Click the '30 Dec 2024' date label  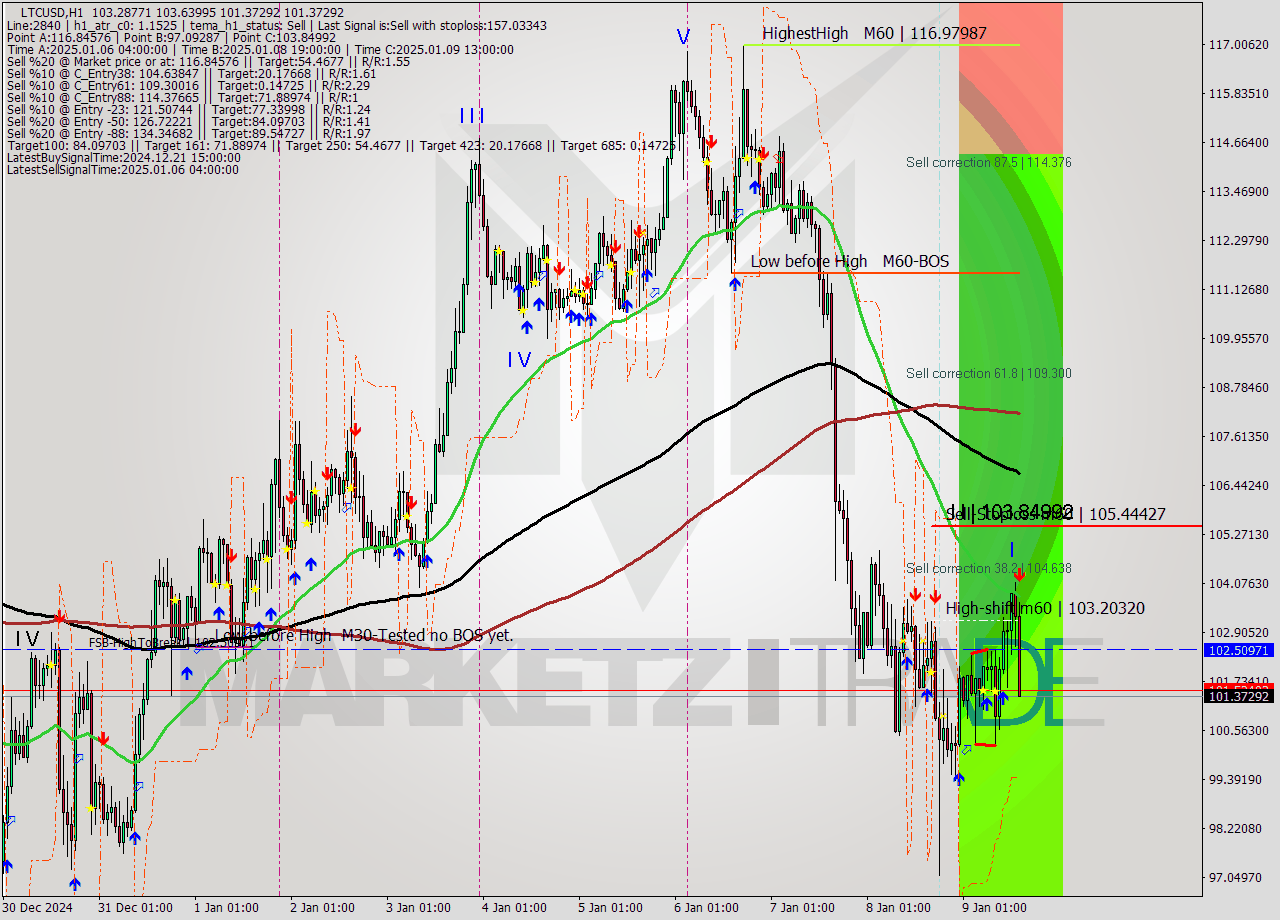(x=37, y=908)
